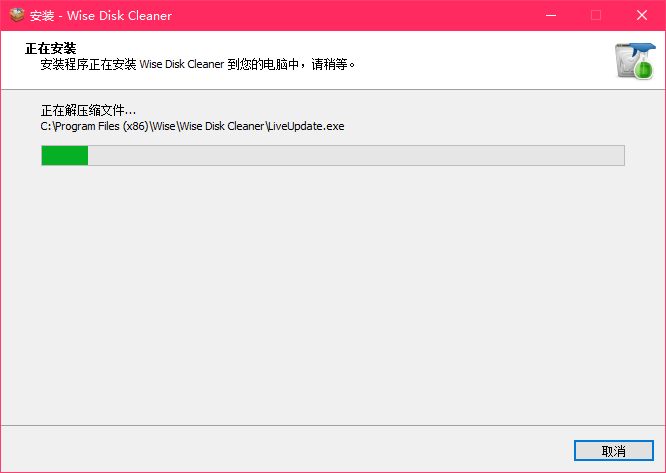The height and width of the screenshot is (473, 666).
Task: Click the 安装 - Wise Disk Cleaner title text
Action: click(x=101, y=16)
